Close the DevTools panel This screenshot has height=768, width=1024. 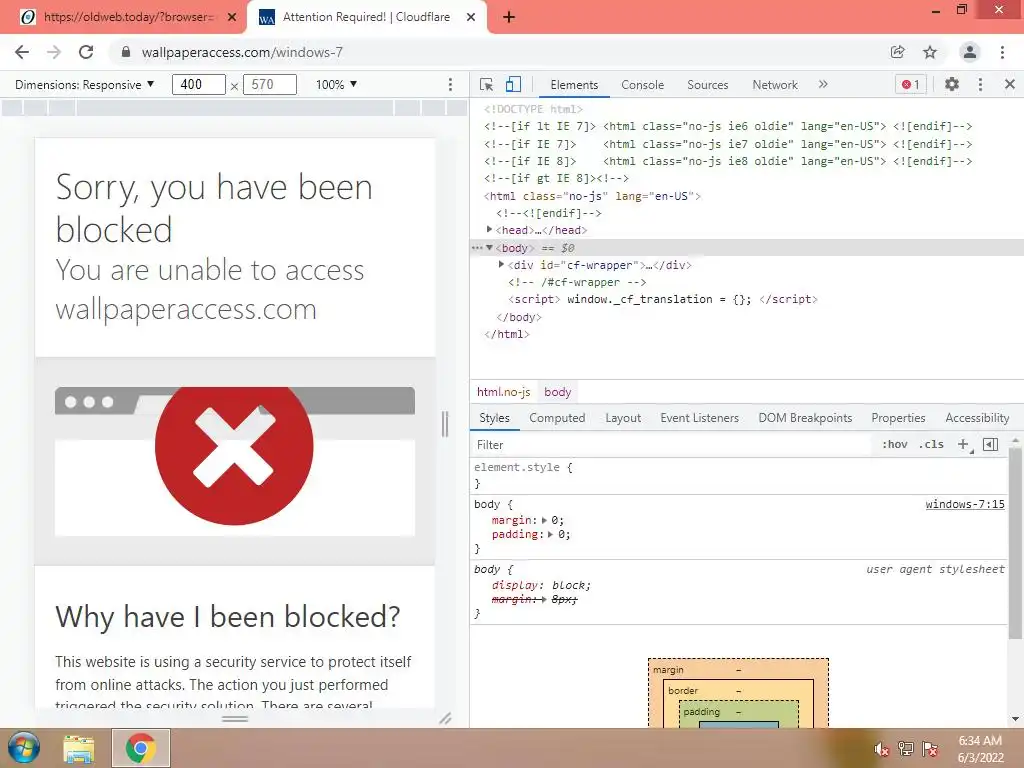click(1010, 84)
